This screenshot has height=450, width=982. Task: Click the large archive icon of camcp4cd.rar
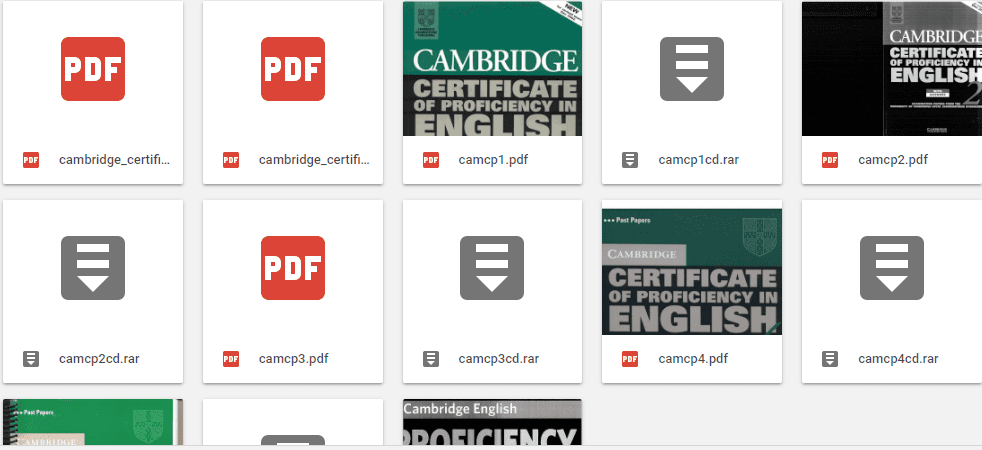[892, 268]
